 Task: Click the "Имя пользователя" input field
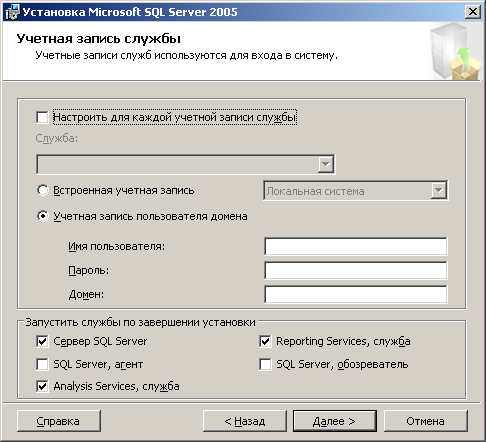pos(356,246)
